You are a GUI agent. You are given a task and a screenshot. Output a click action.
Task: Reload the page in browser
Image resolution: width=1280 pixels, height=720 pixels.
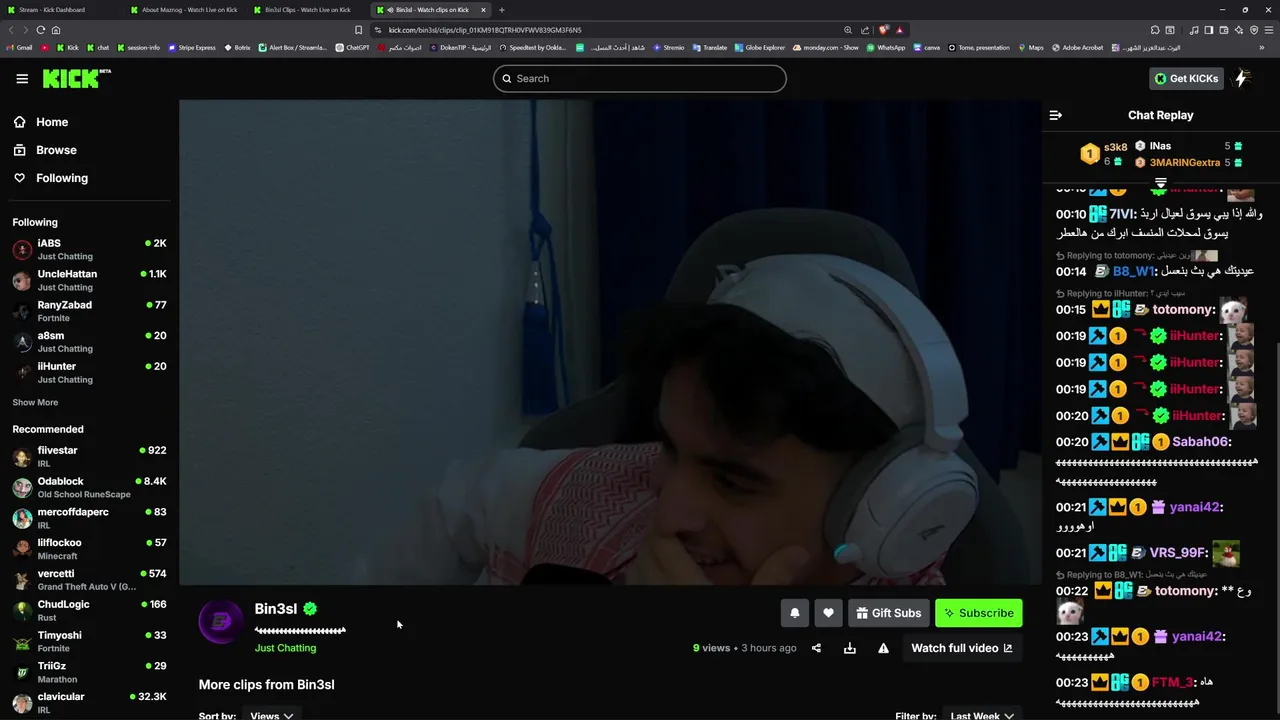click(41, 30)
